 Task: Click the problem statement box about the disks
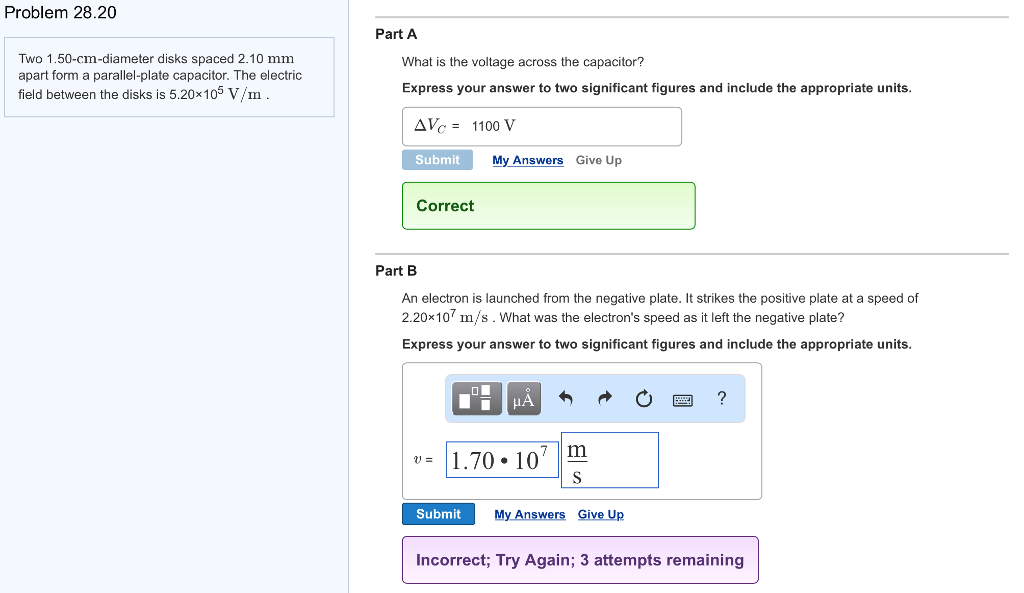point(169,77)
